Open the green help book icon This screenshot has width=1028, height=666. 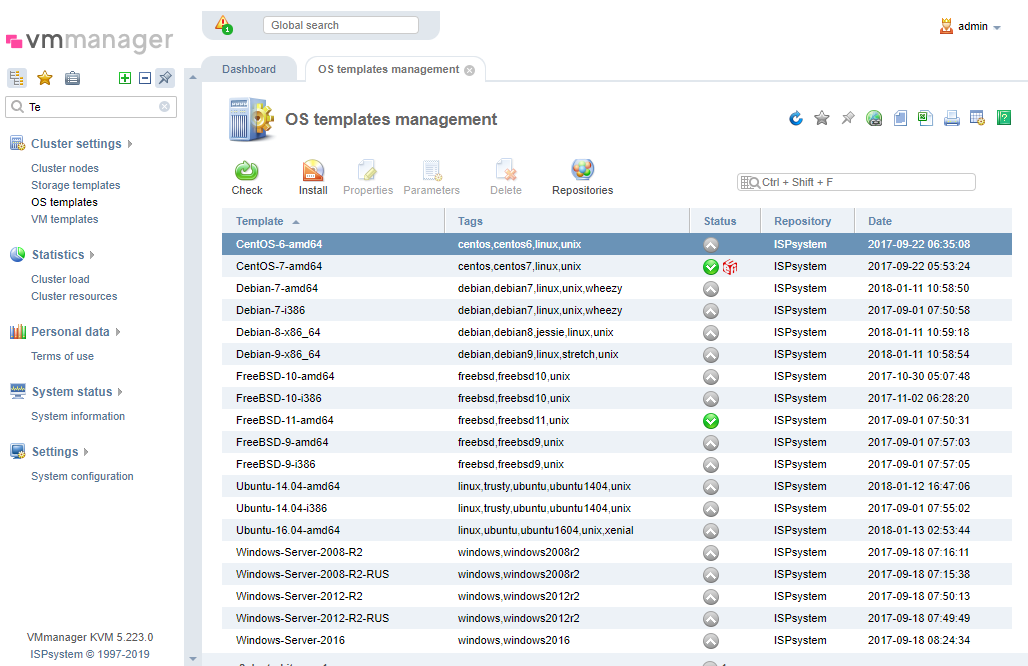tap(1003, 118)
